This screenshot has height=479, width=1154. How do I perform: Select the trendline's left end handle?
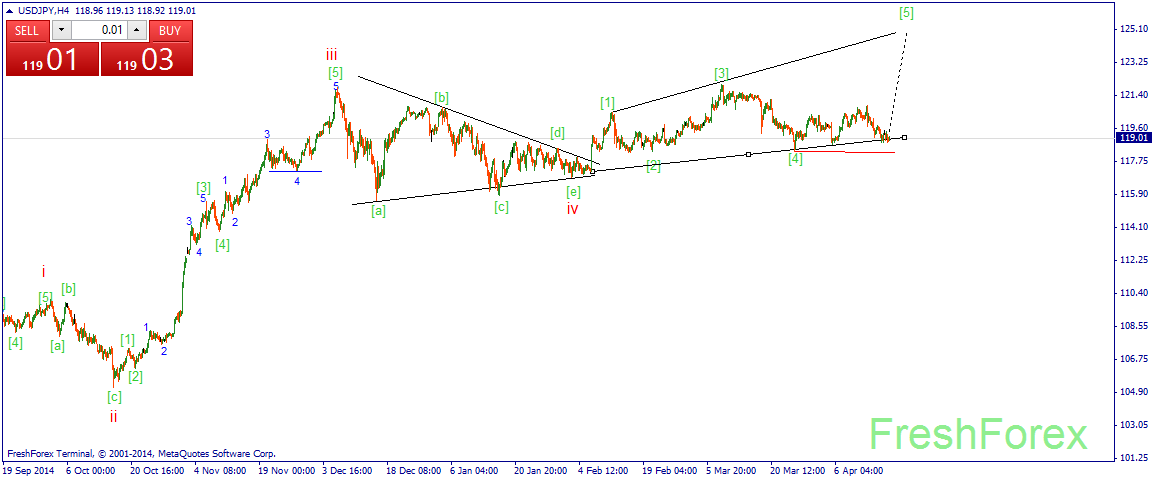(593, 172)
